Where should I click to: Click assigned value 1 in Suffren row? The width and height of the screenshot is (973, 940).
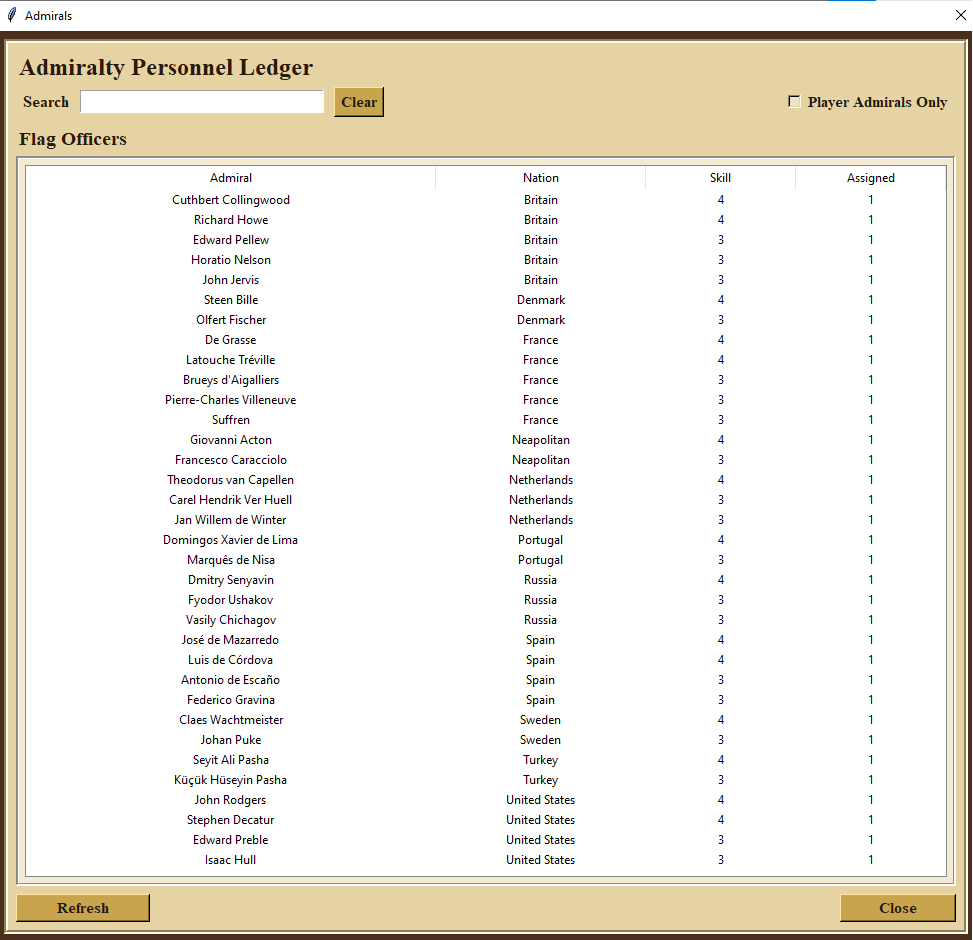tap(871, 420)
